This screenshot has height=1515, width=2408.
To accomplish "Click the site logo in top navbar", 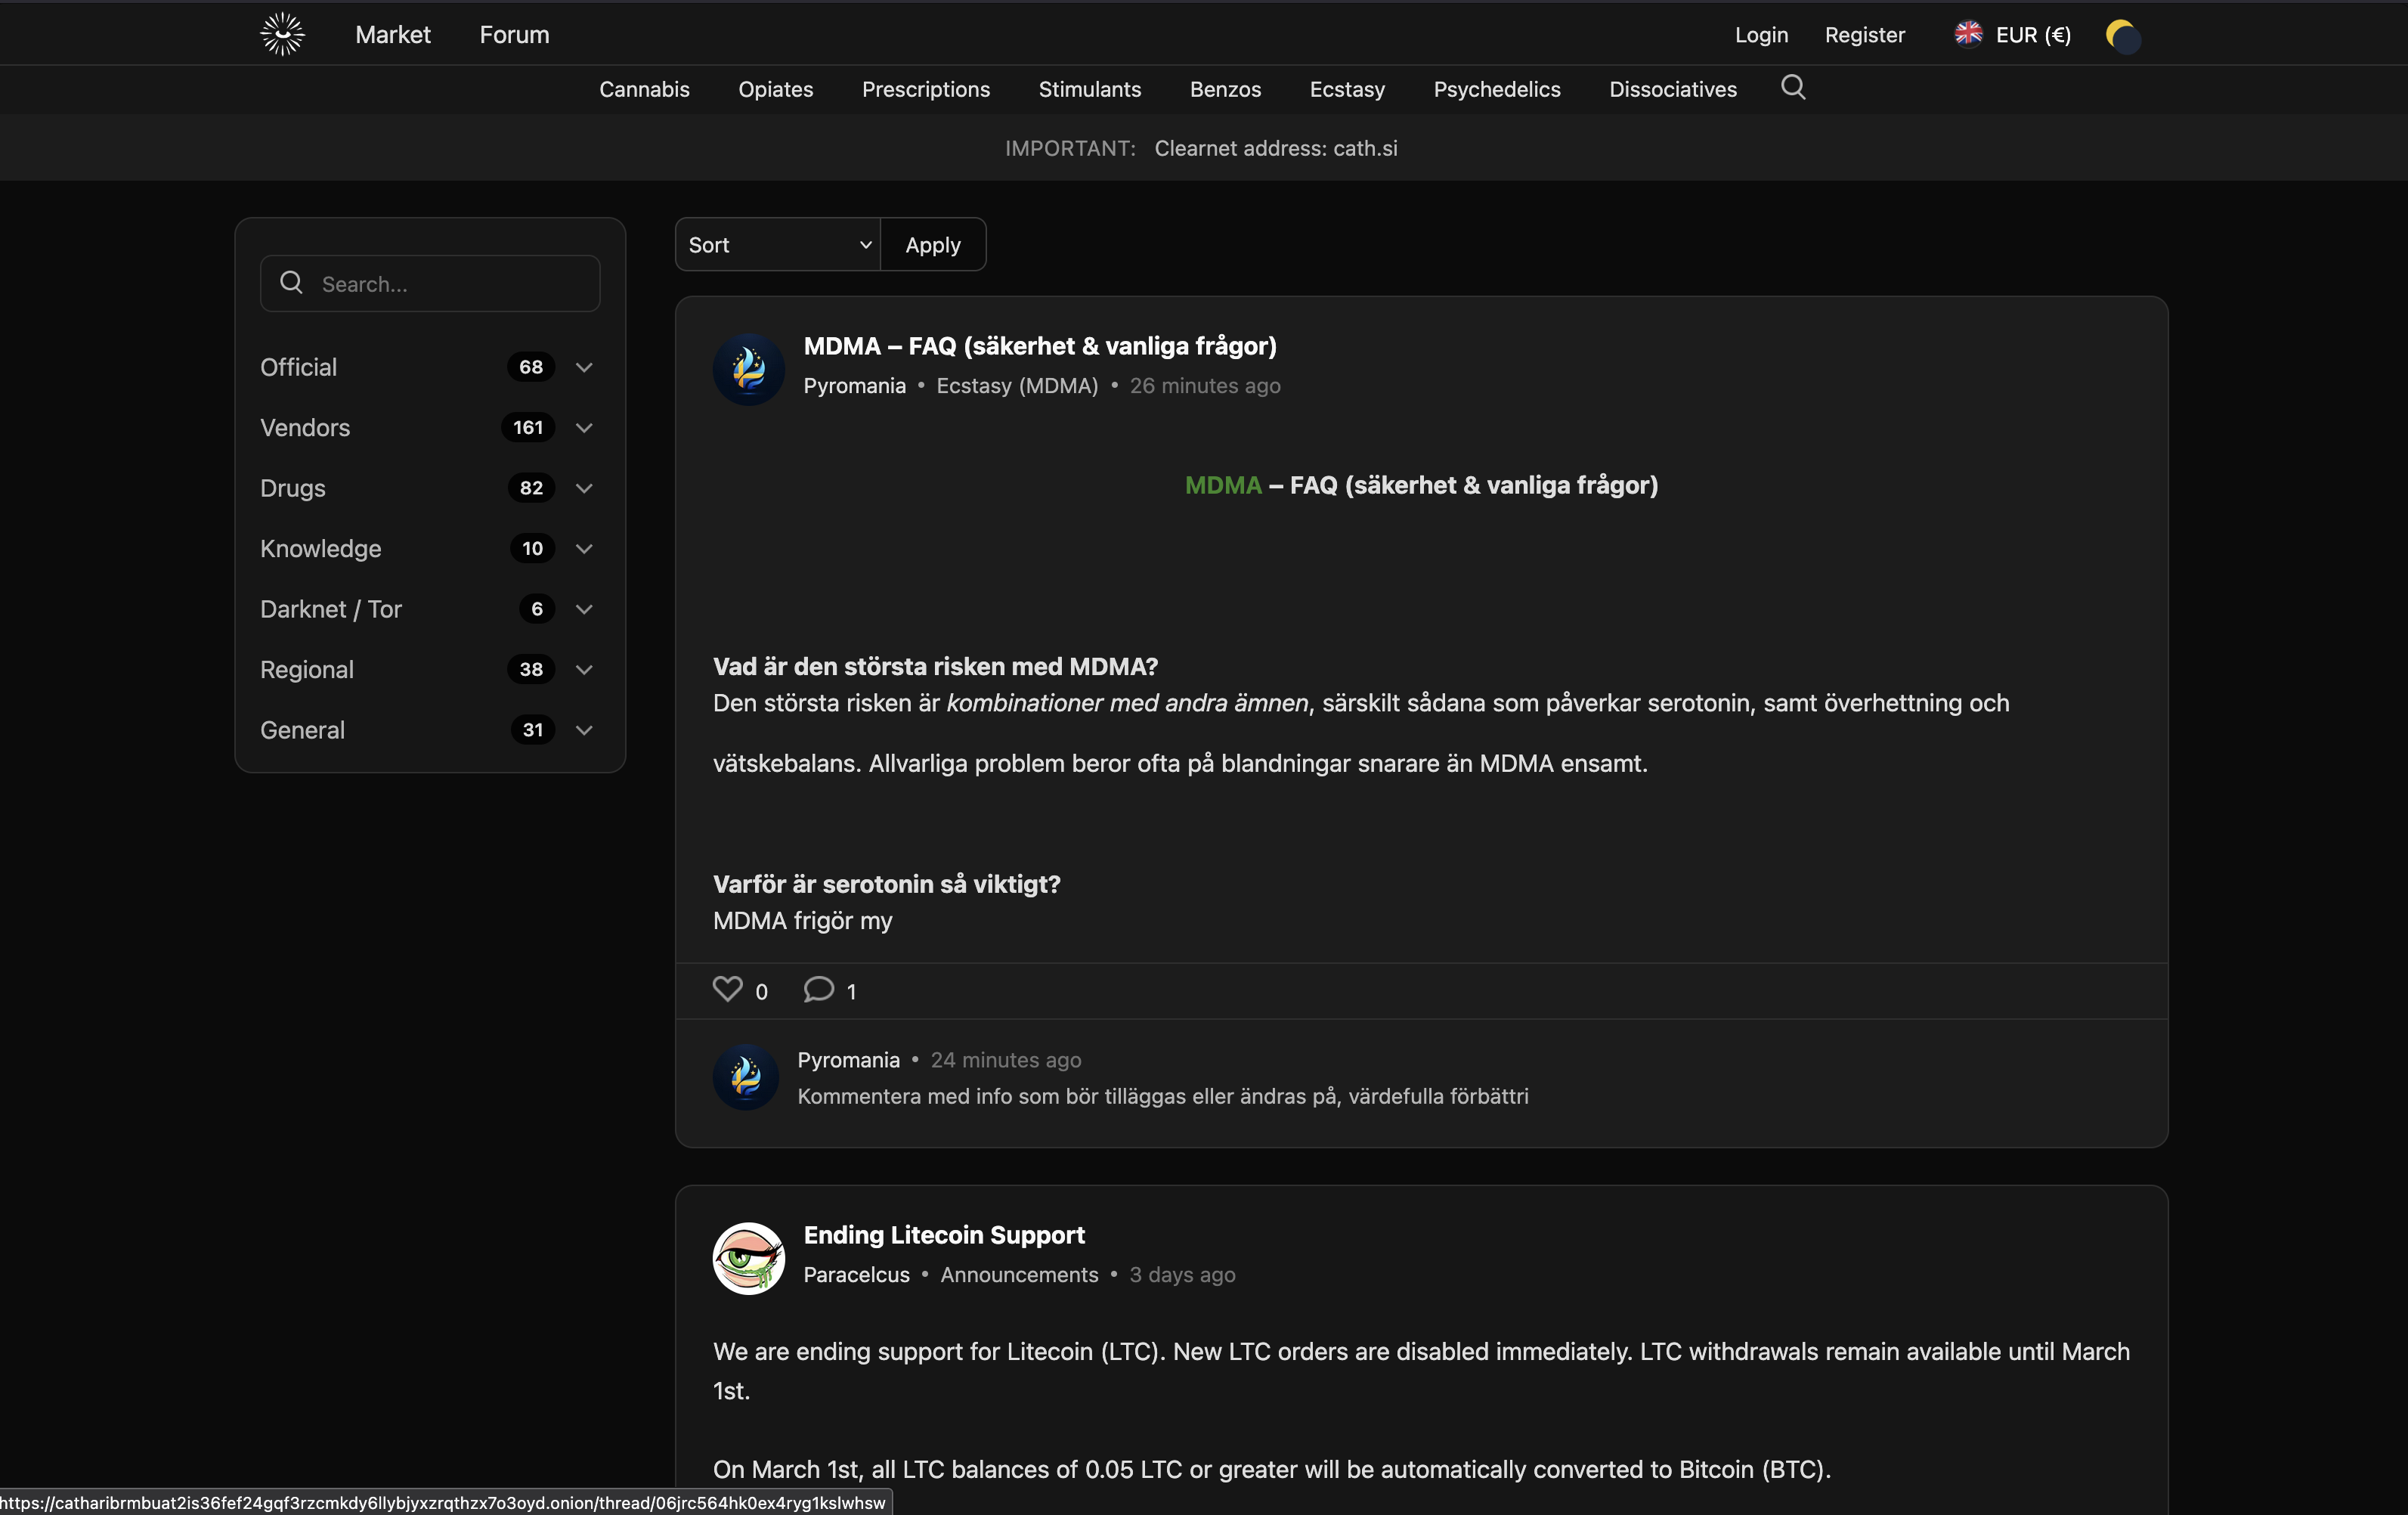I will [x=281, y=33].
